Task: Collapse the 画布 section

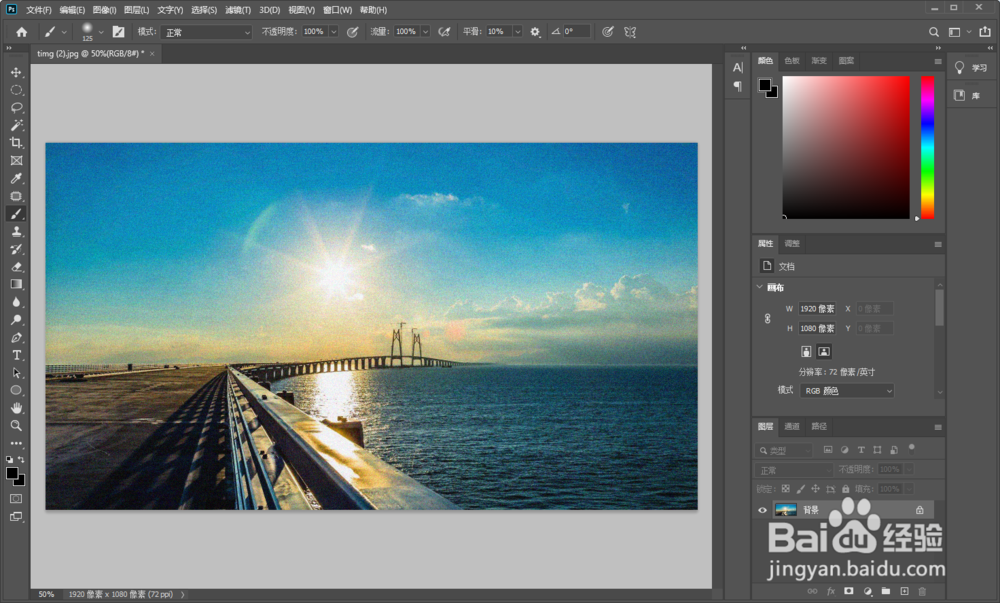Action: point(760,287)
